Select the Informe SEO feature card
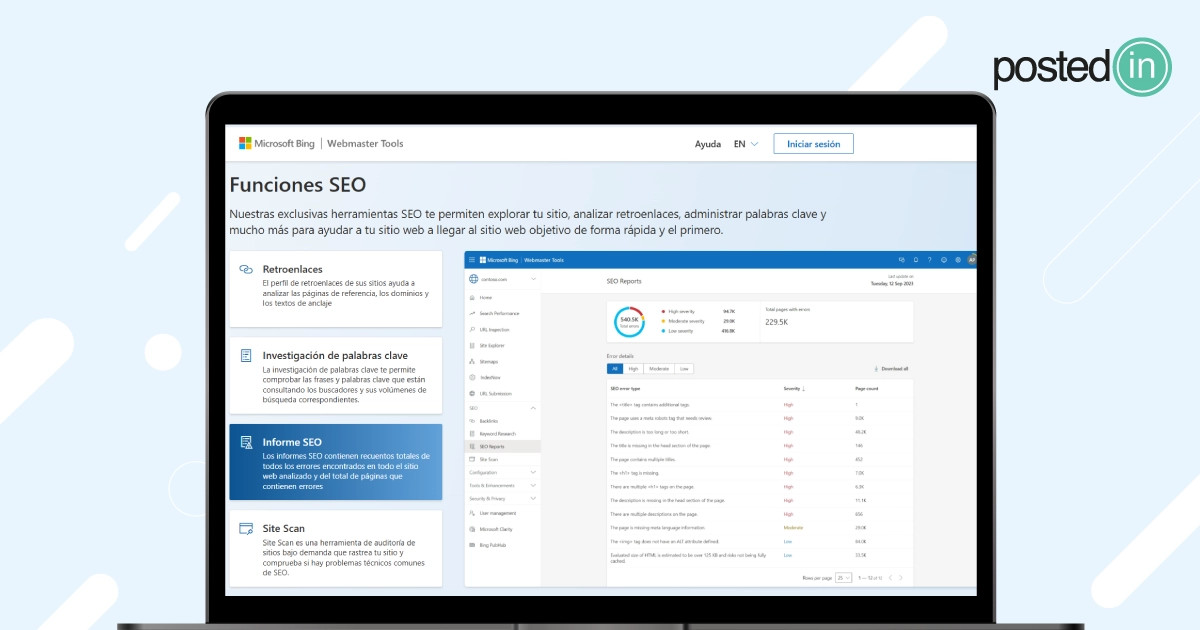The width and height of the screenshot is (1200, 630). pos(335,462)
